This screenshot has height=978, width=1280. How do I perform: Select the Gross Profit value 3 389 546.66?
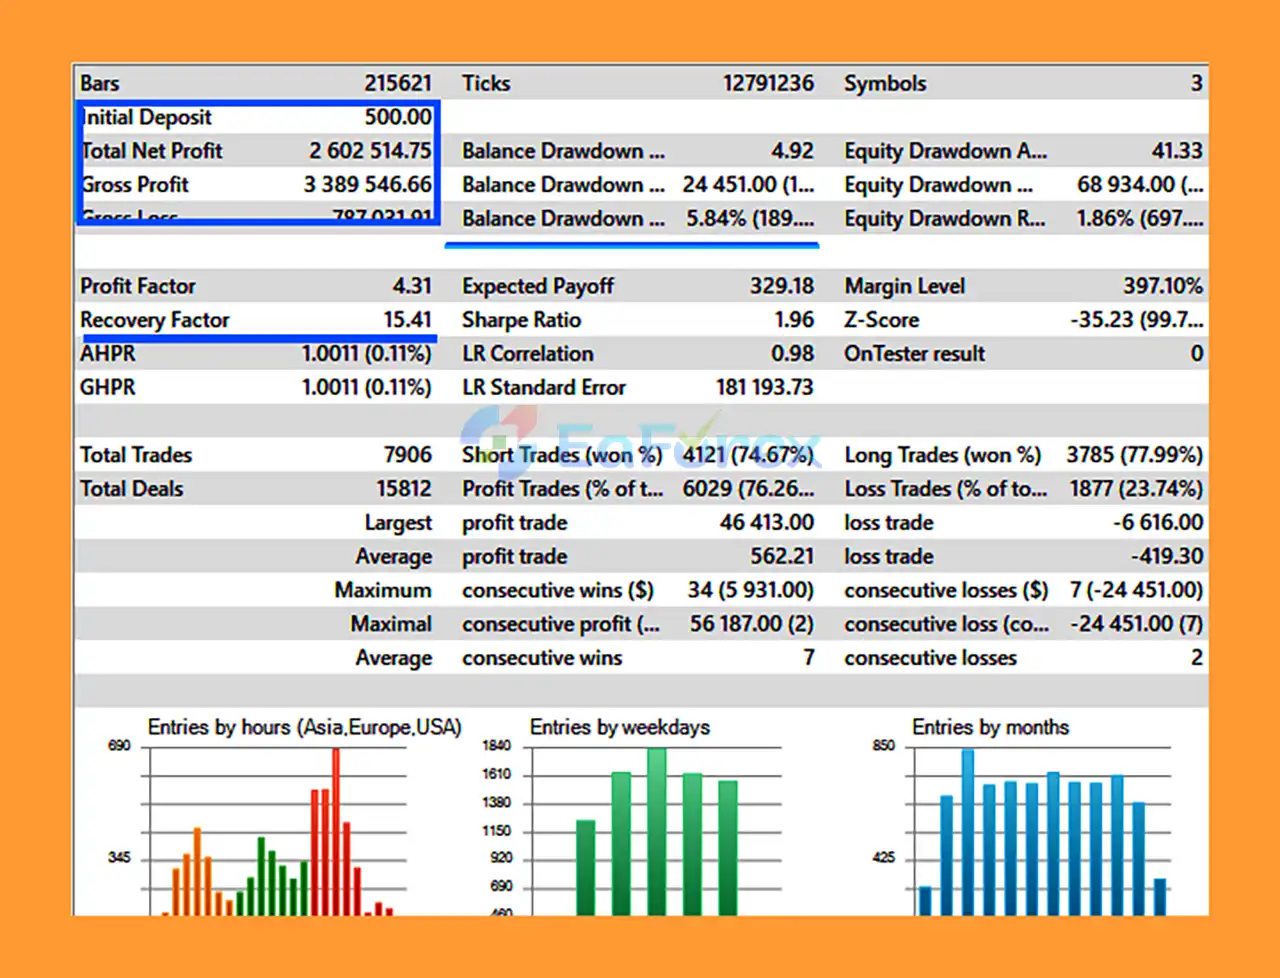click(367, 185)
